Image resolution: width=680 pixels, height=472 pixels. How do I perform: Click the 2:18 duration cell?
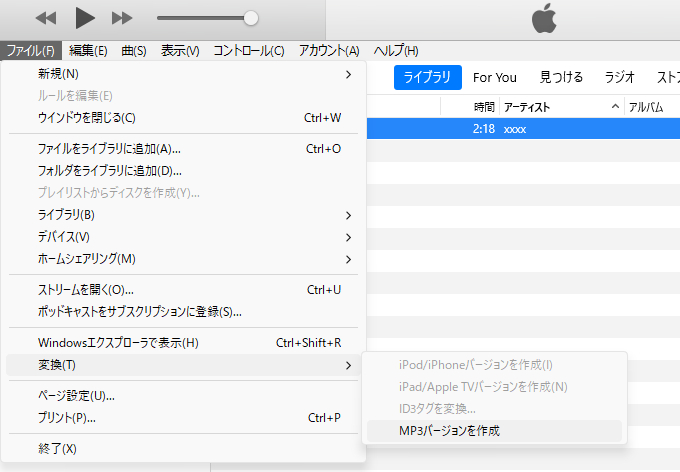[484, 129]
